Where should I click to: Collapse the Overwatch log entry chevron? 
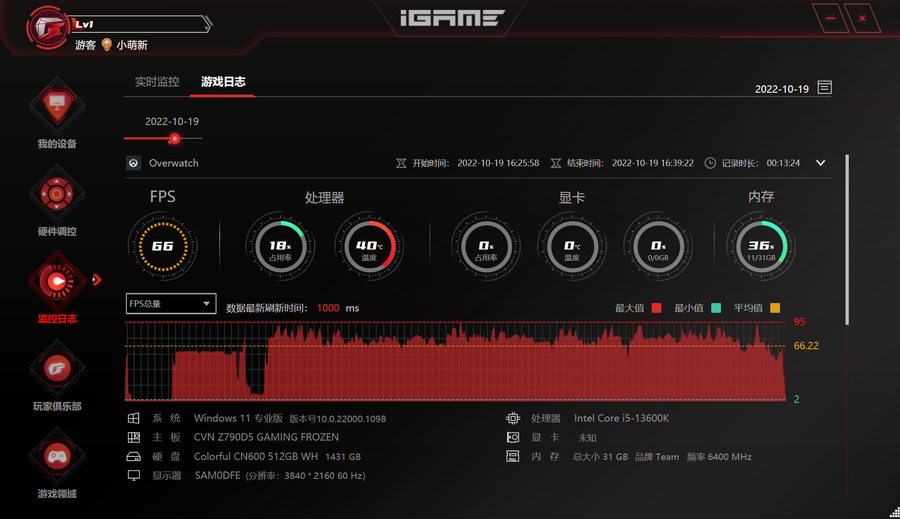coord(820,163)
